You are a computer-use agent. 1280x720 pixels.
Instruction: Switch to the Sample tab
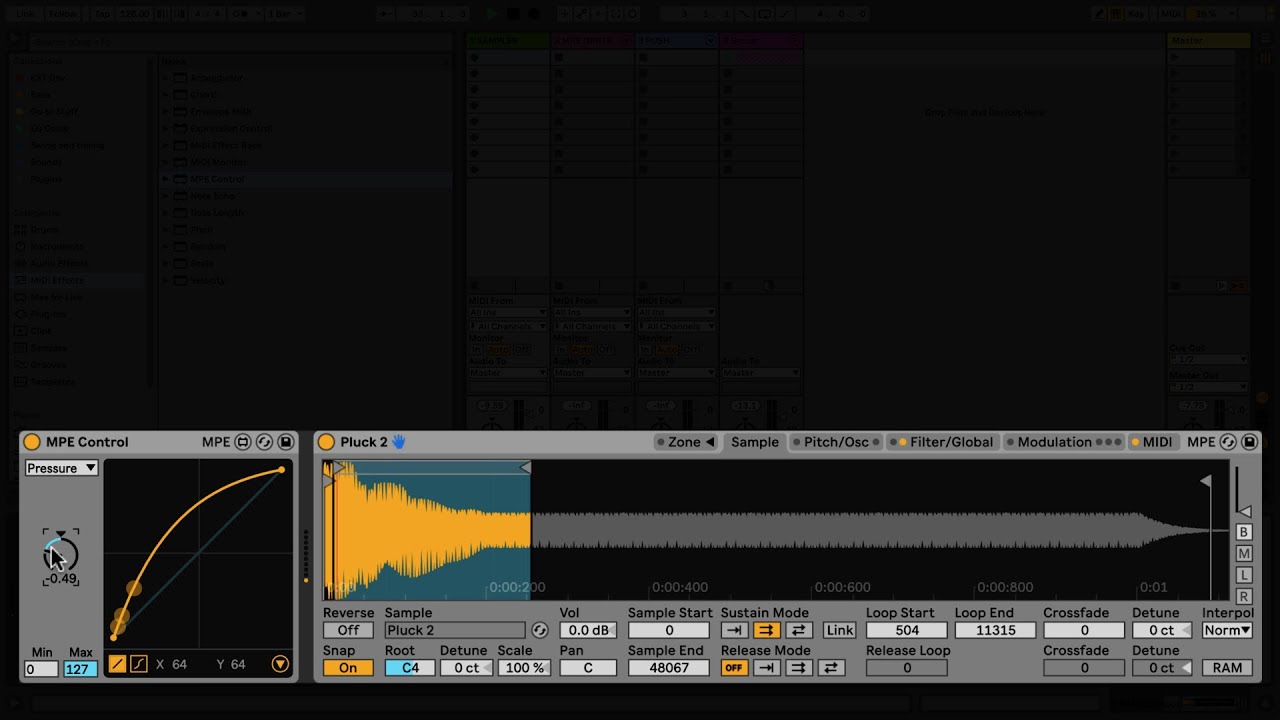(755, 442)
